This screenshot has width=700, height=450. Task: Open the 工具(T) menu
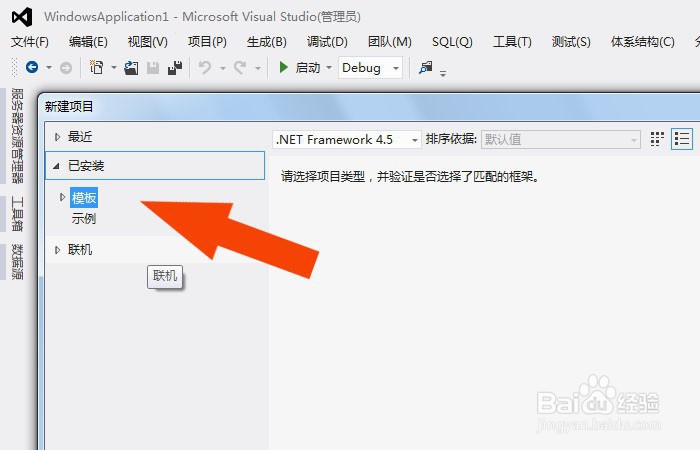512,42
